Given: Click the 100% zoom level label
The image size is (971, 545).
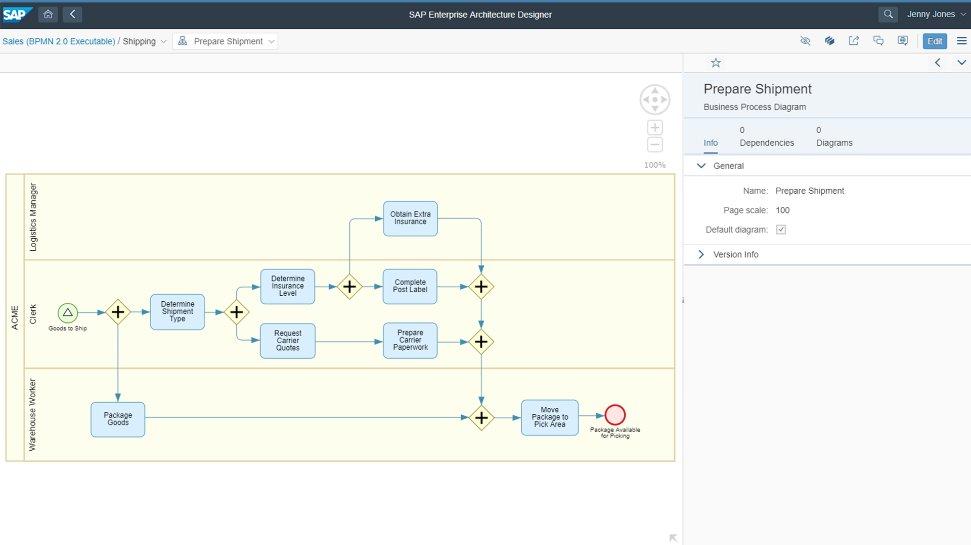Looking at the screenshot, I should pyautogui.click(x=655, y=165).
